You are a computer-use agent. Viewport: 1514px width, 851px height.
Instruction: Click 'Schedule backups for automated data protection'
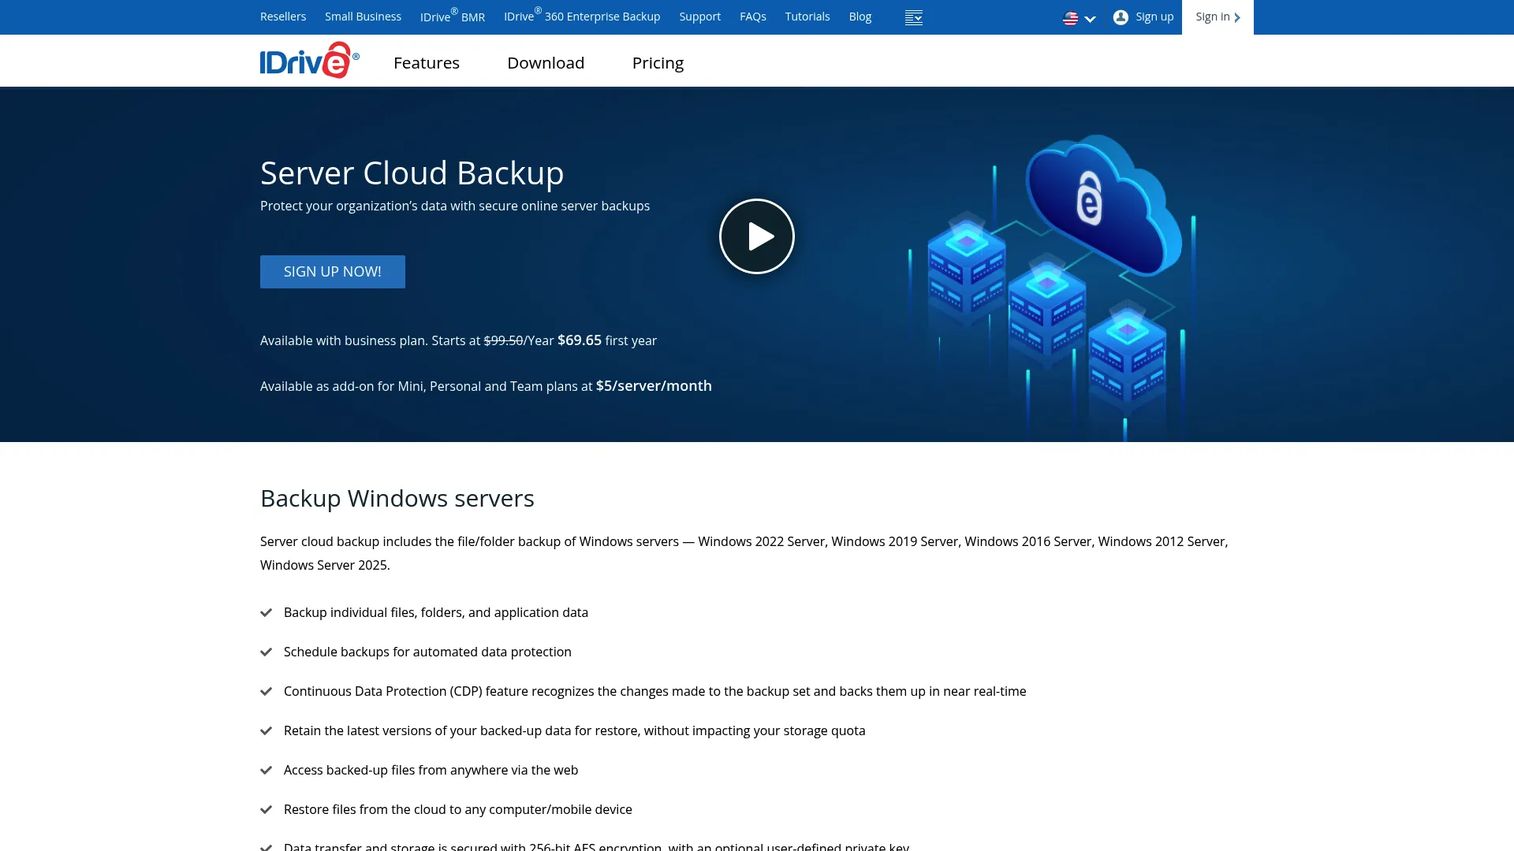click(x=428, y=652)
